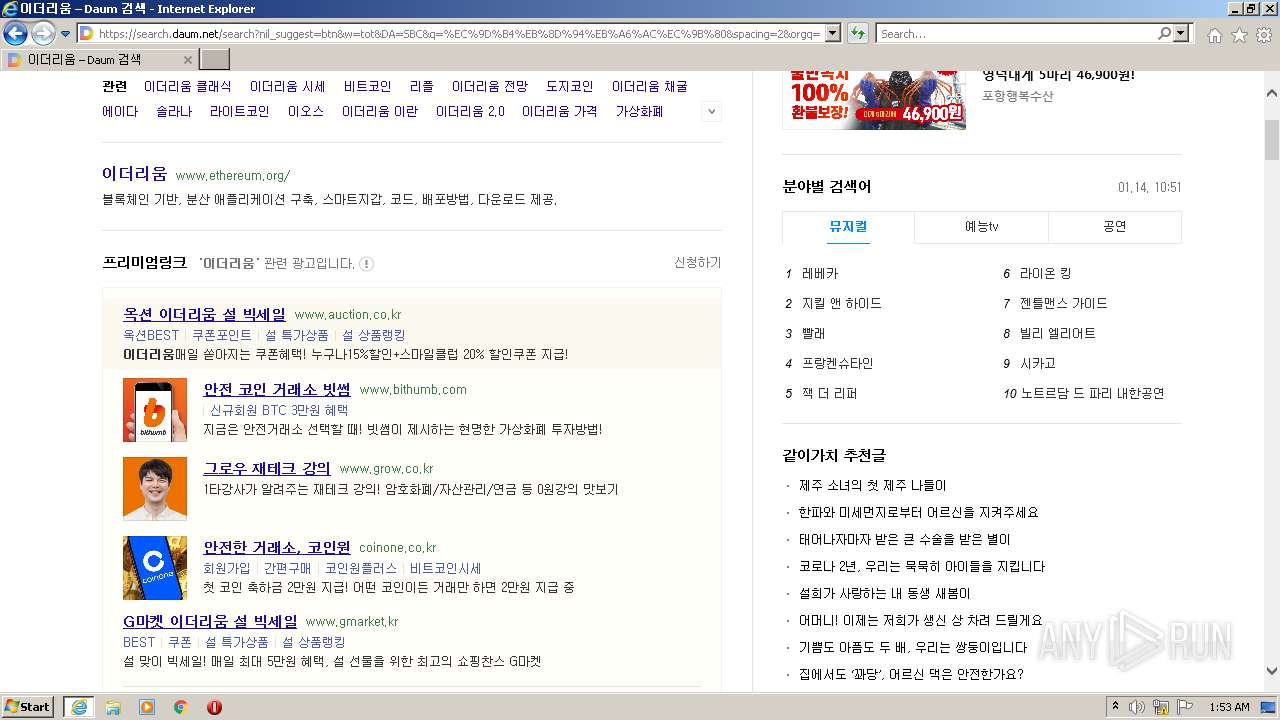Viewport: 1280px width, 720px height.
Task: Open the search provider dropdown arrow
Action: [1182, 33]
